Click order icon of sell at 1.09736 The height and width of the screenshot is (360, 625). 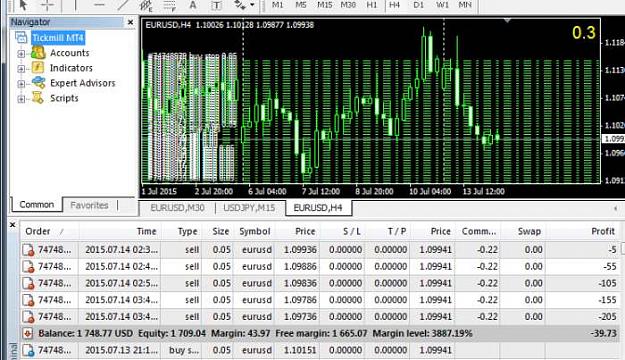[x=28, y=317]
